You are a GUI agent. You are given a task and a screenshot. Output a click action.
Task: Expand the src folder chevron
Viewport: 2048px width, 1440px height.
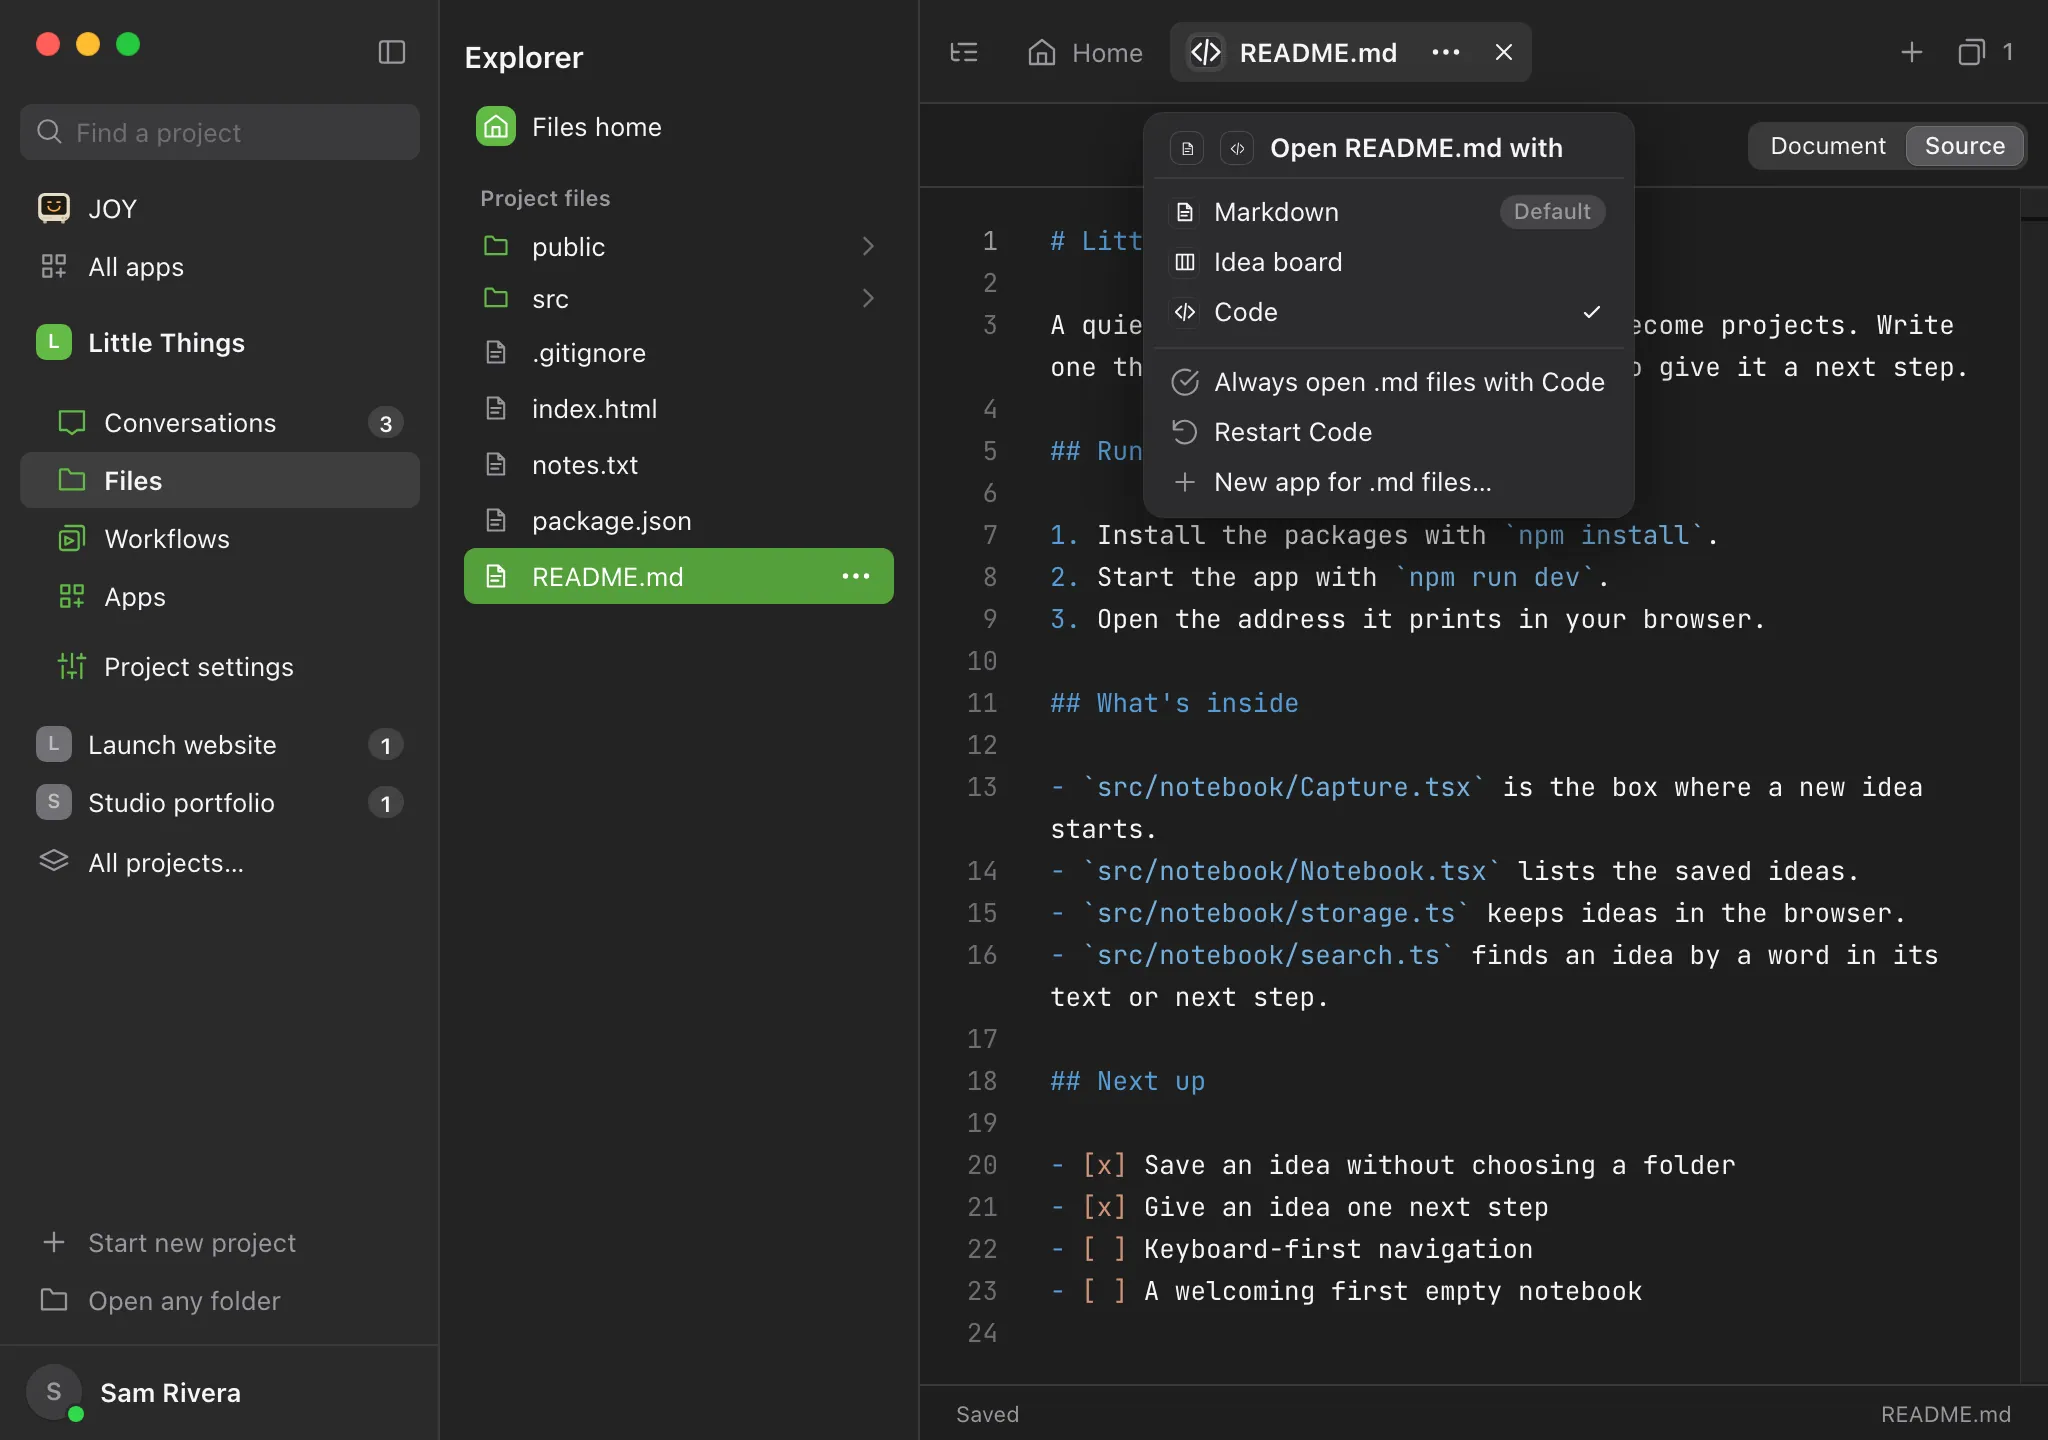(x=868, y=298)
